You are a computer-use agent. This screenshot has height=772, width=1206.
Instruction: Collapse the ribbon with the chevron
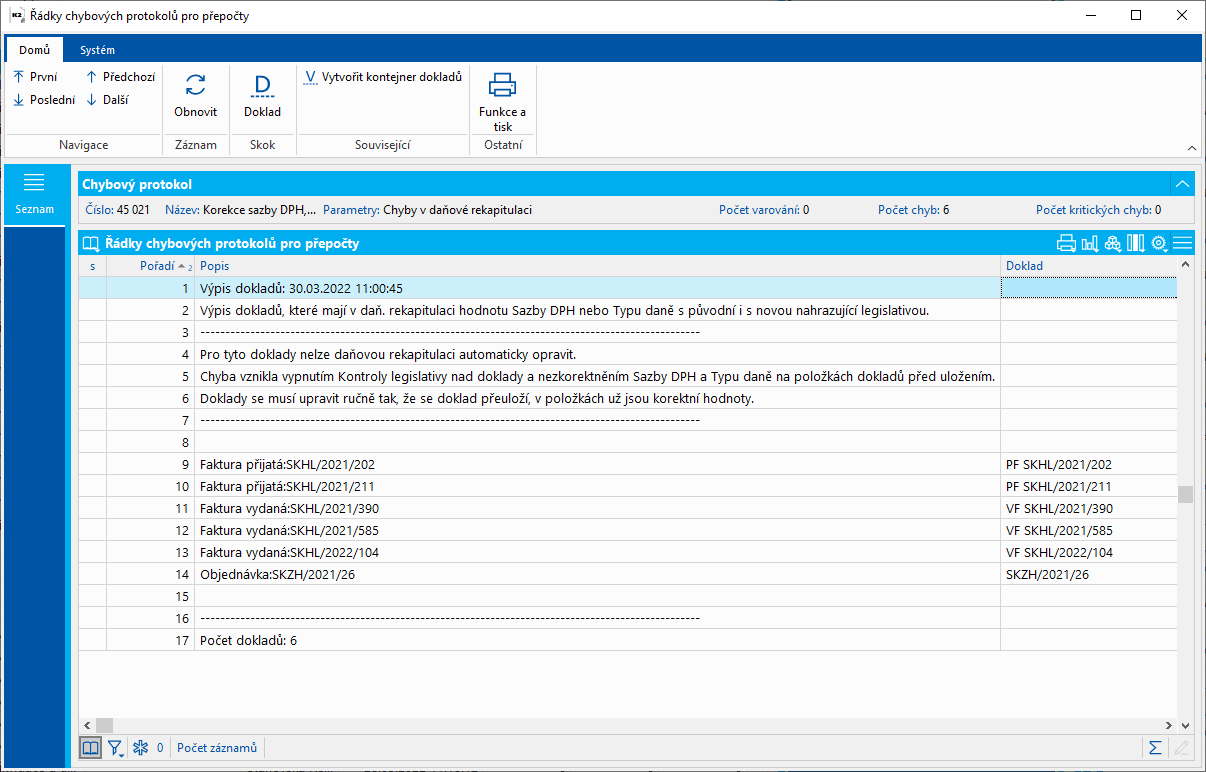pyautogui.click(x=1191, y=148)
